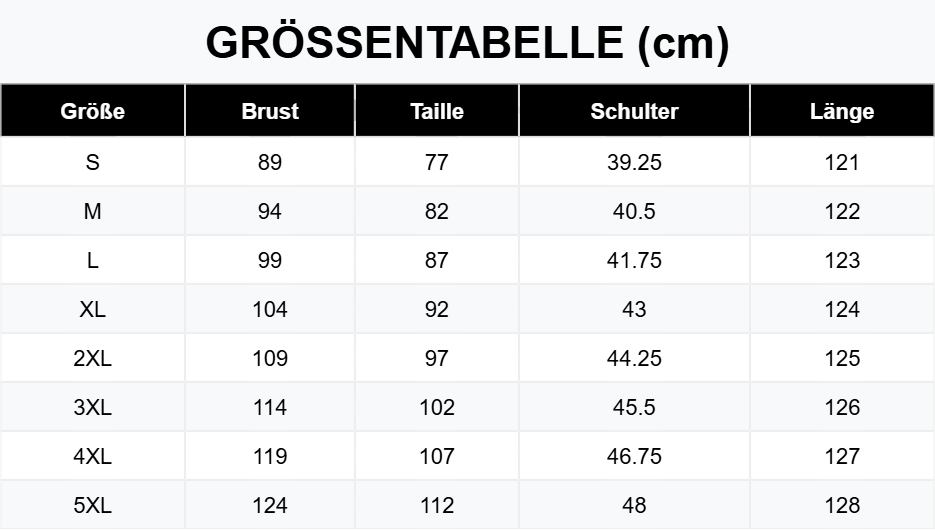Select the Länge column header
This screenshot has width=935, height=530.
(x=842, y=111)
